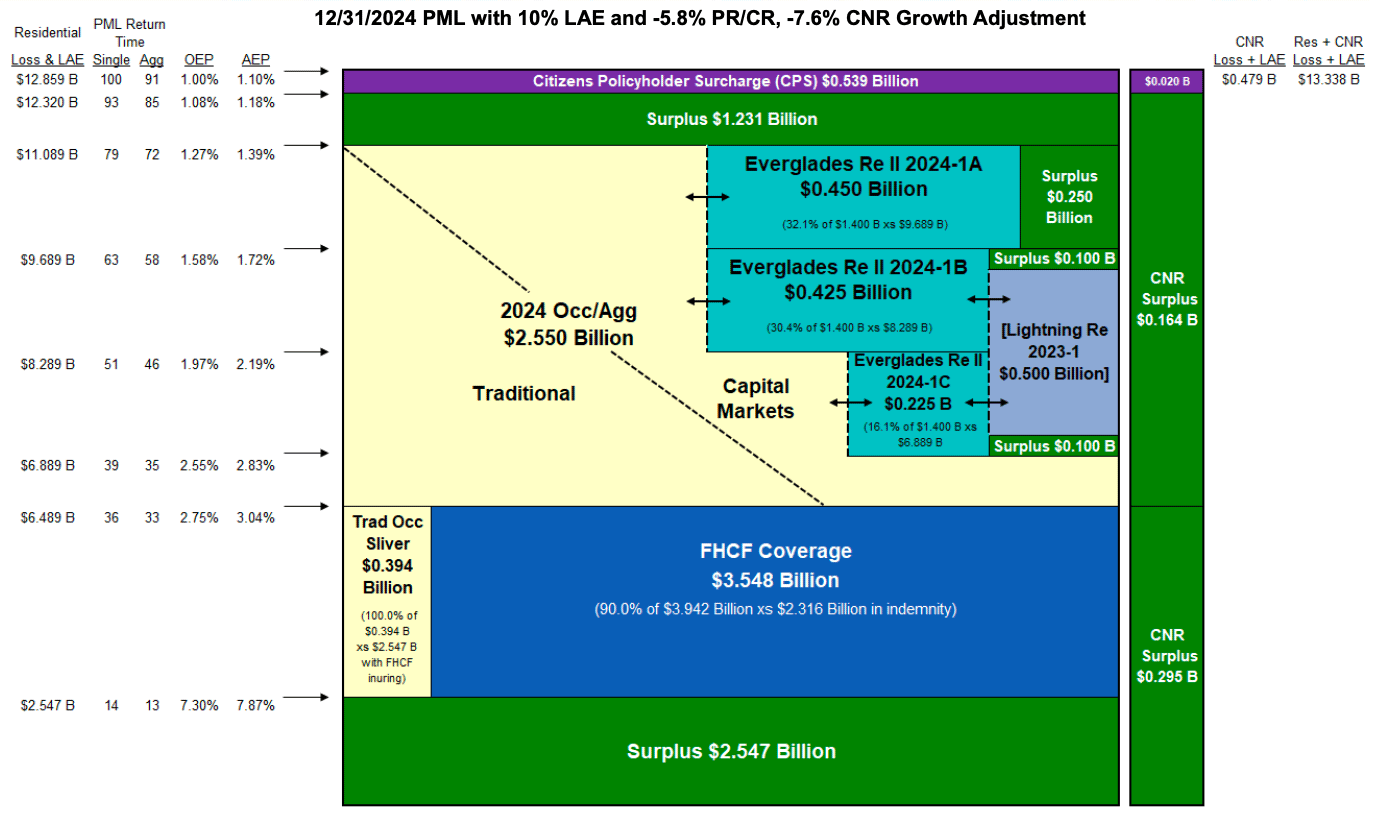Select the Surplus $0.100 B strip above Lightning Re
The image size is (1386, 826).
[1054, 259]
